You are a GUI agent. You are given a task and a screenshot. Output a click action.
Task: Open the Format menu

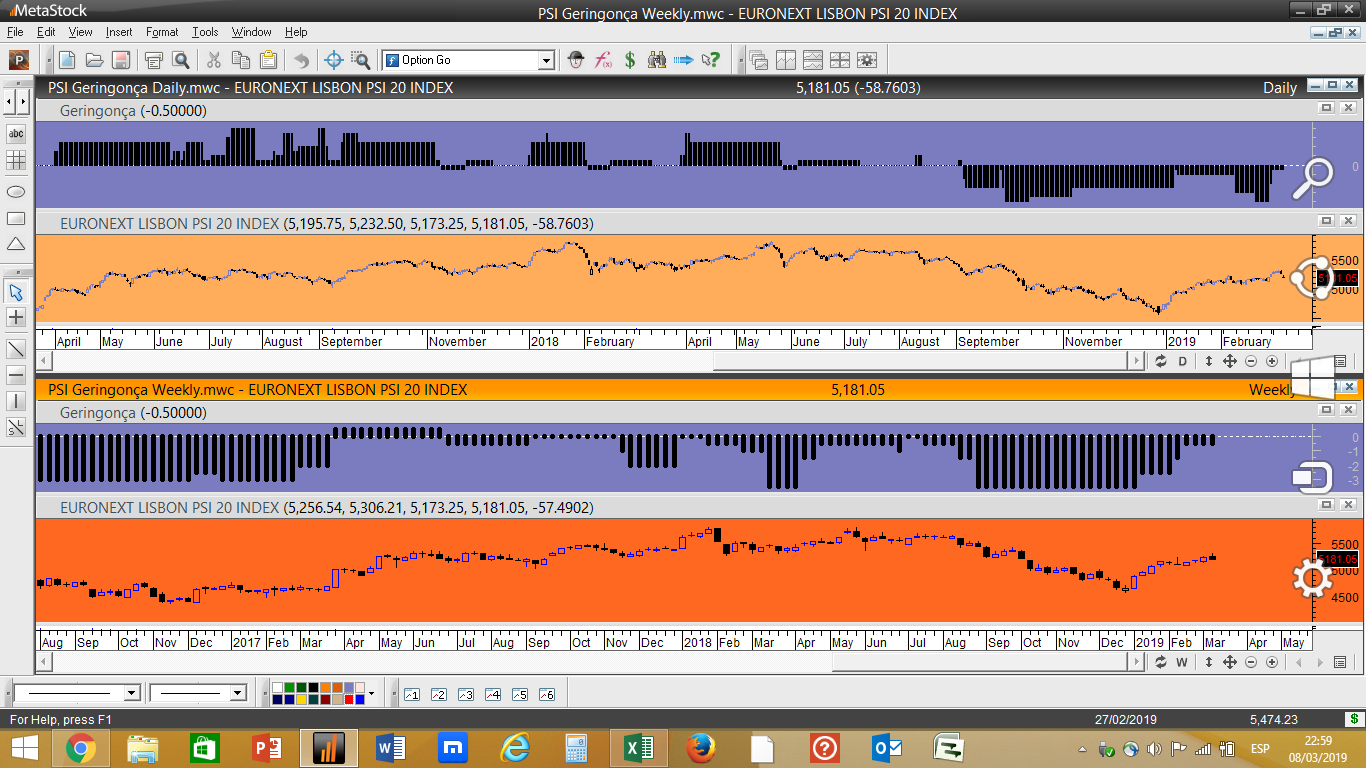click(161, 32)
